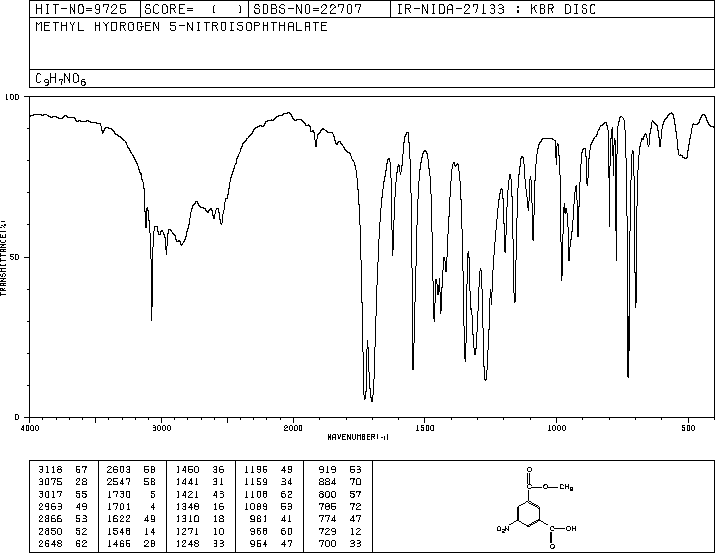Select the IR-NIDA-27133 : KBR DISC label
Screen dimensions: 715x553
[x=496, y=9]
